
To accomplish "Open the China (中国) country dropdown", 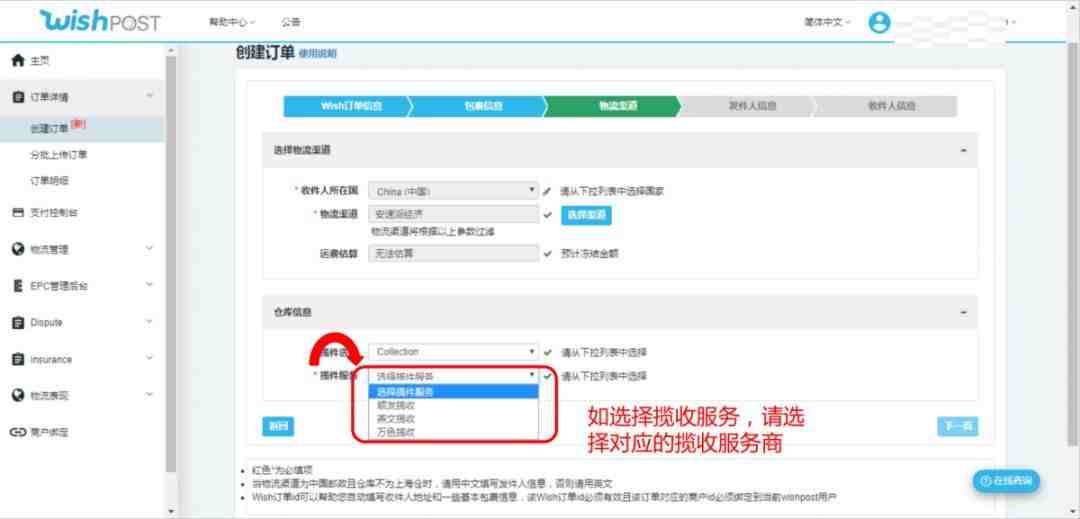I will click(x=453, y=191).
